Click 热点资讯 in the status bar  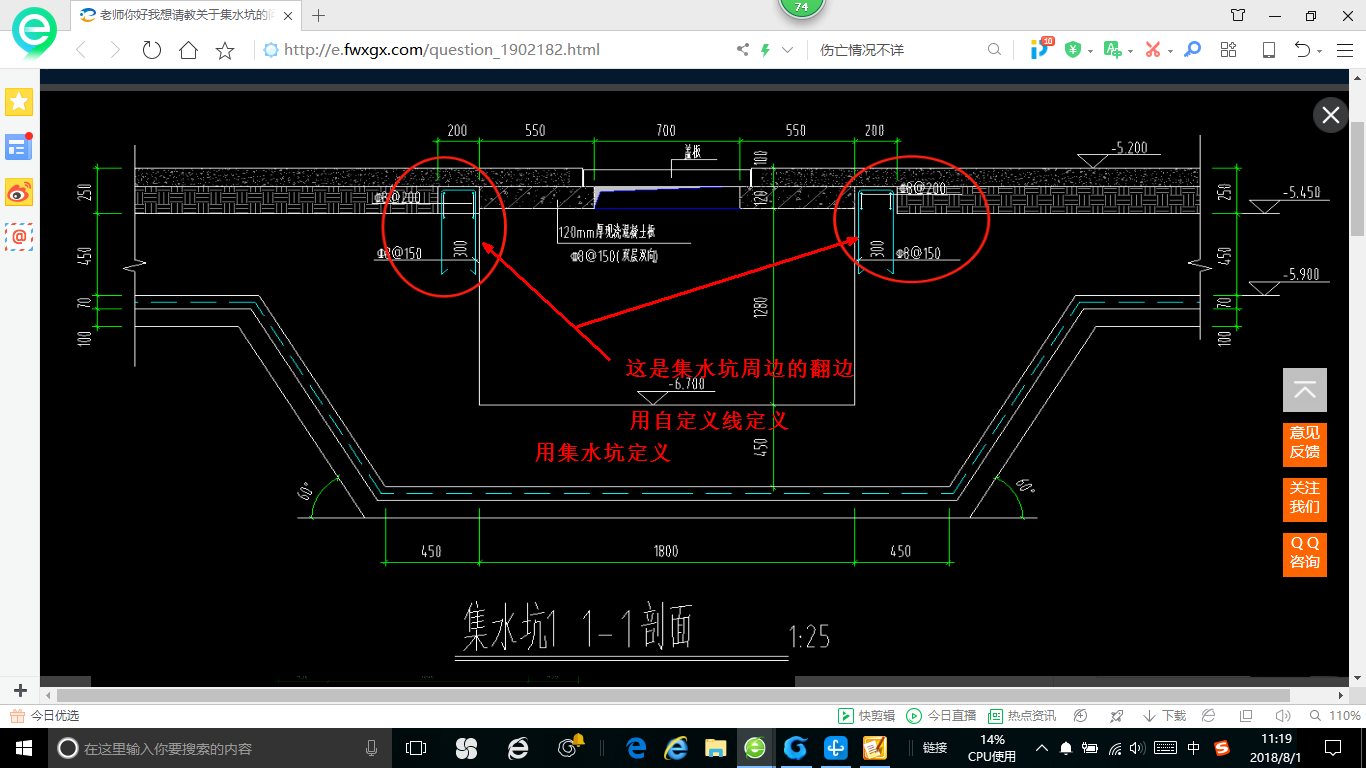click(x=1022, y=716)
